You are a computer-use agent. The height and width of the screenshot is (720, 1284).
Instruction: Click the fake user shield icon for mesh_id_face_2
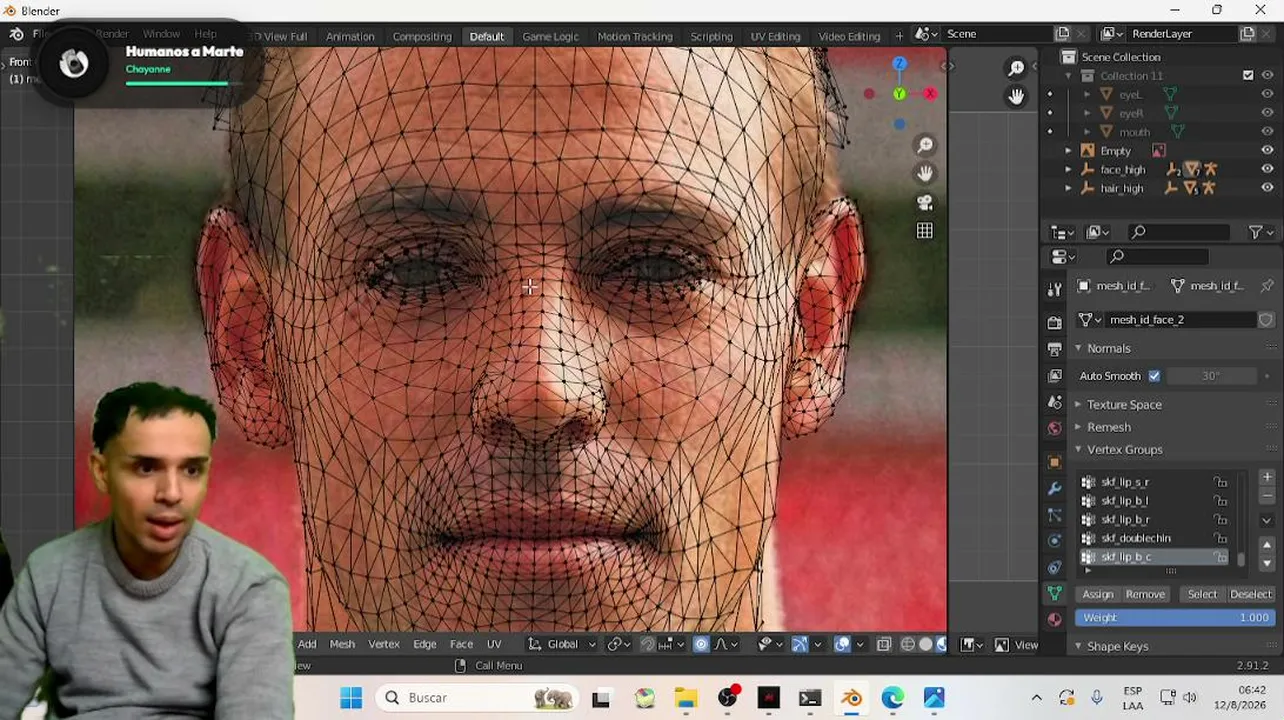pyautogui.click(x=1266, y=320)
